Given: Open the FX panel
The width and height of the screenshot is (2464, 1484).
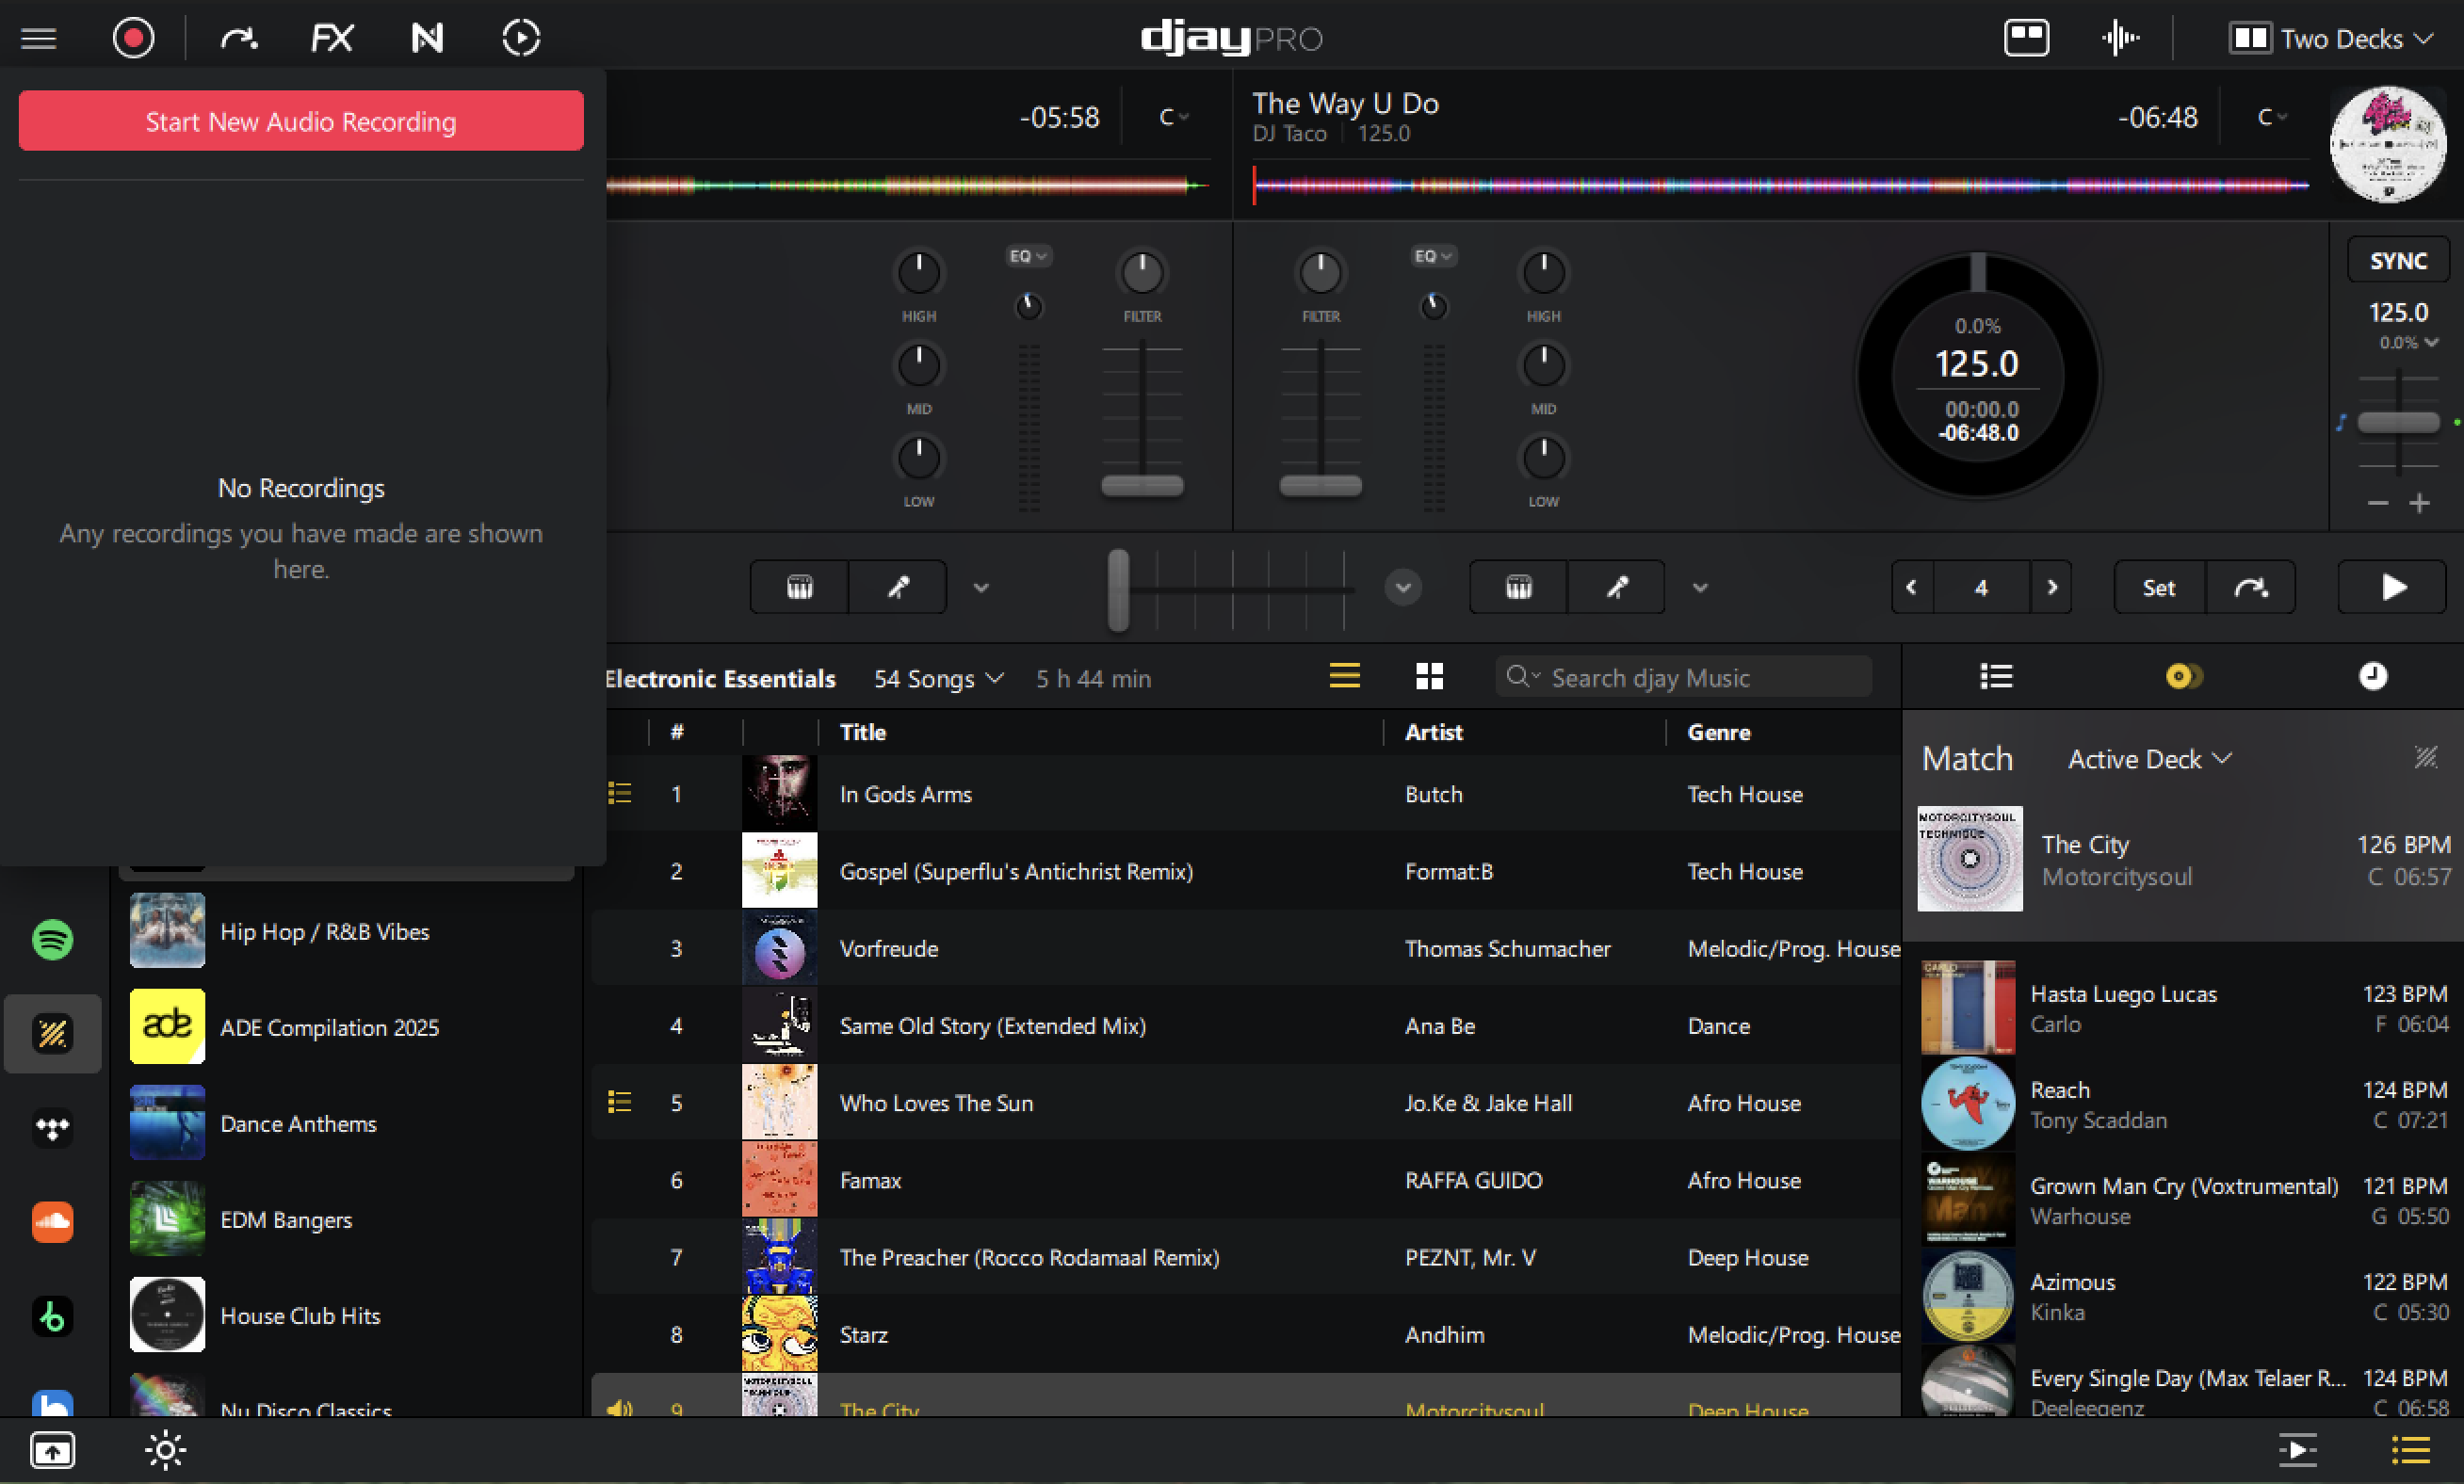Looking at the screenshot, I should [x=332, y=39].
